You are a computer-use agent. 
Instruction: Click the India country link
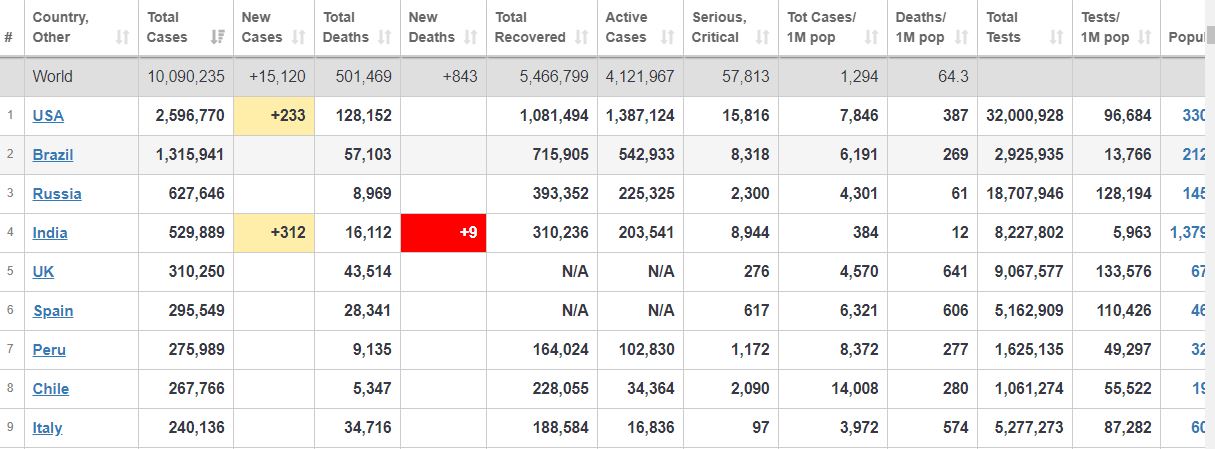(x=50, y=233)
